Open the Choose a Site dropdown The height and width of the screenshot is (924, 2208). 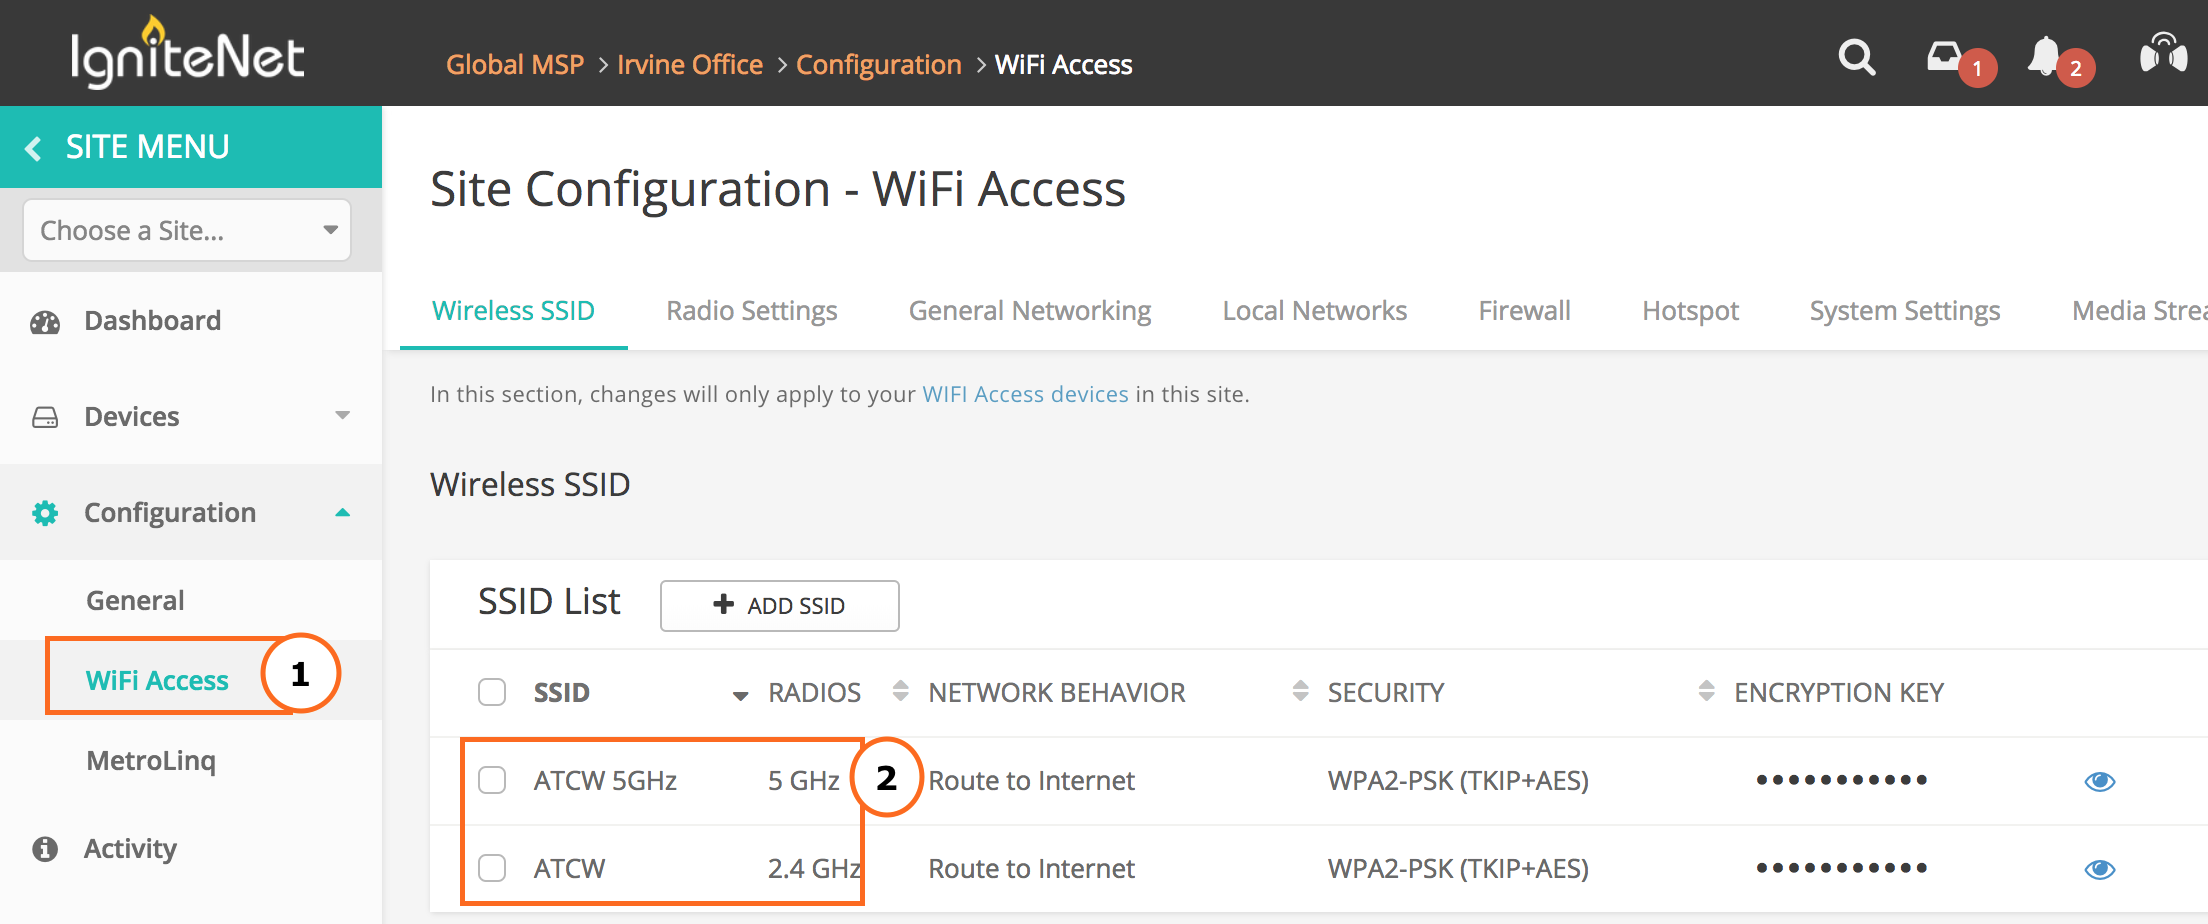(187, 231)
